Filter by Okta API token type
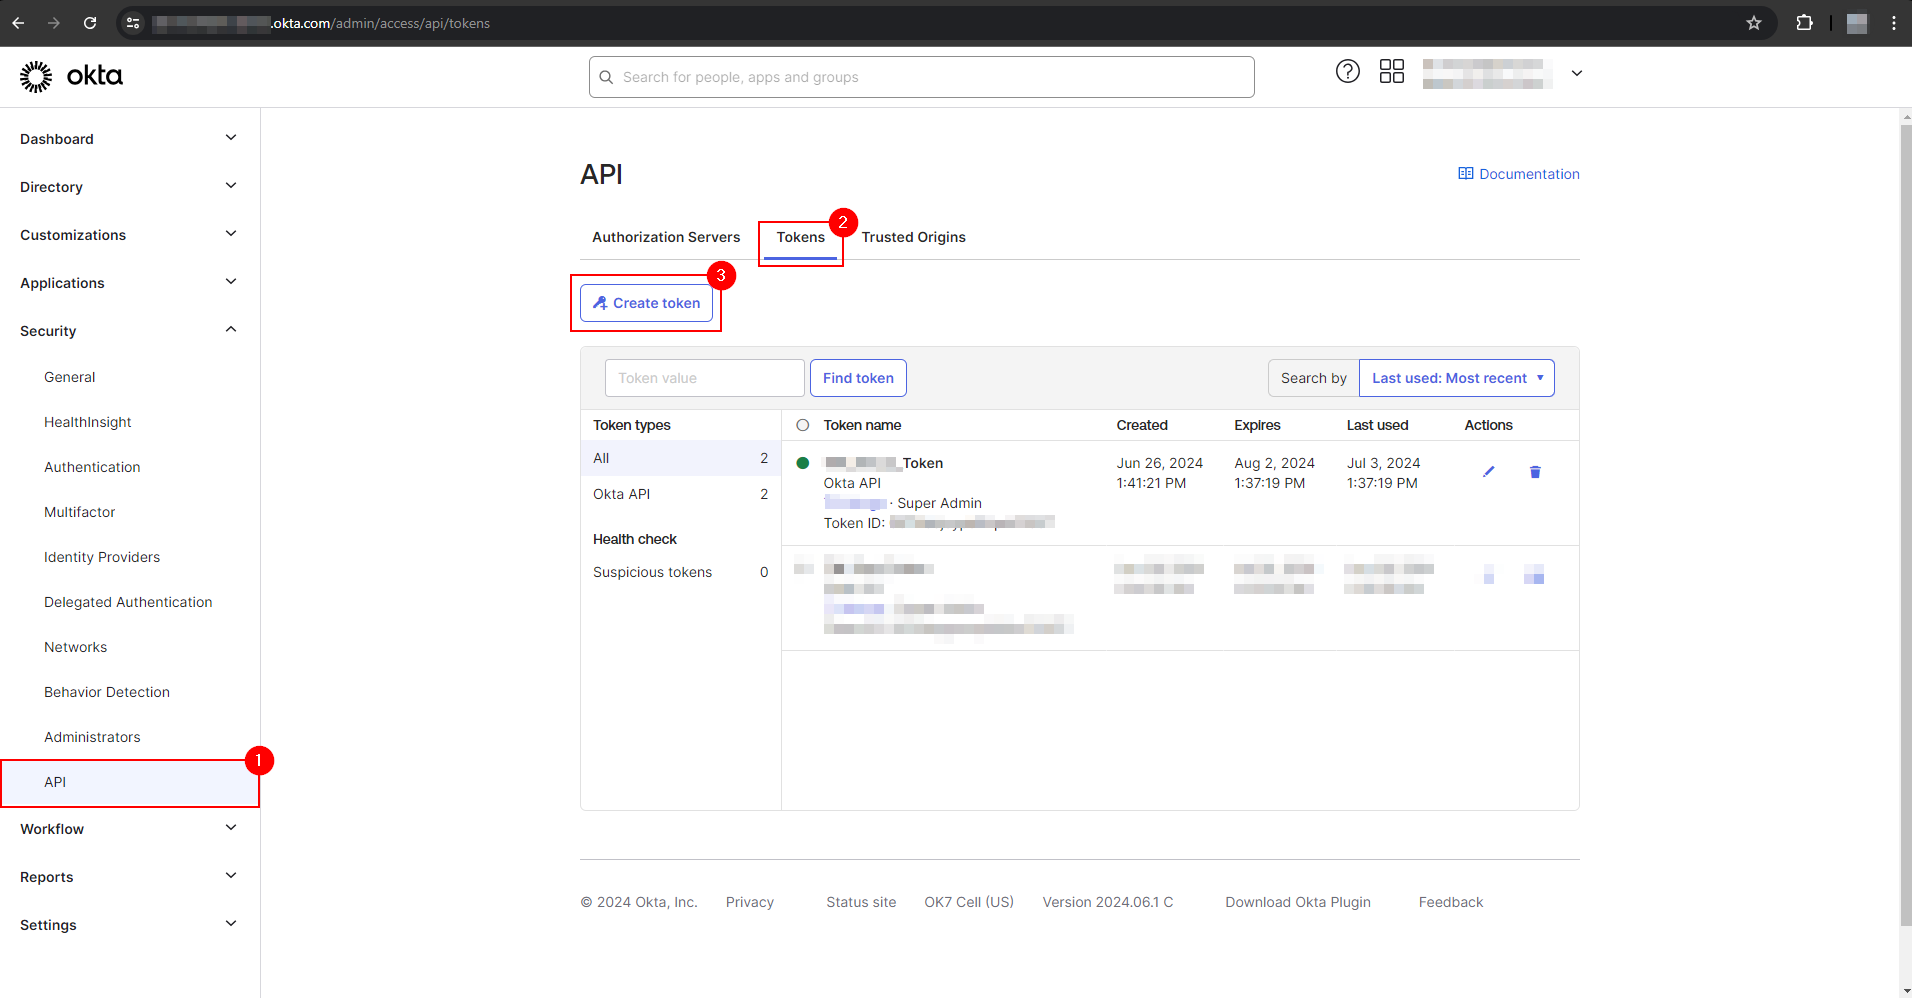 pos(681,494)
